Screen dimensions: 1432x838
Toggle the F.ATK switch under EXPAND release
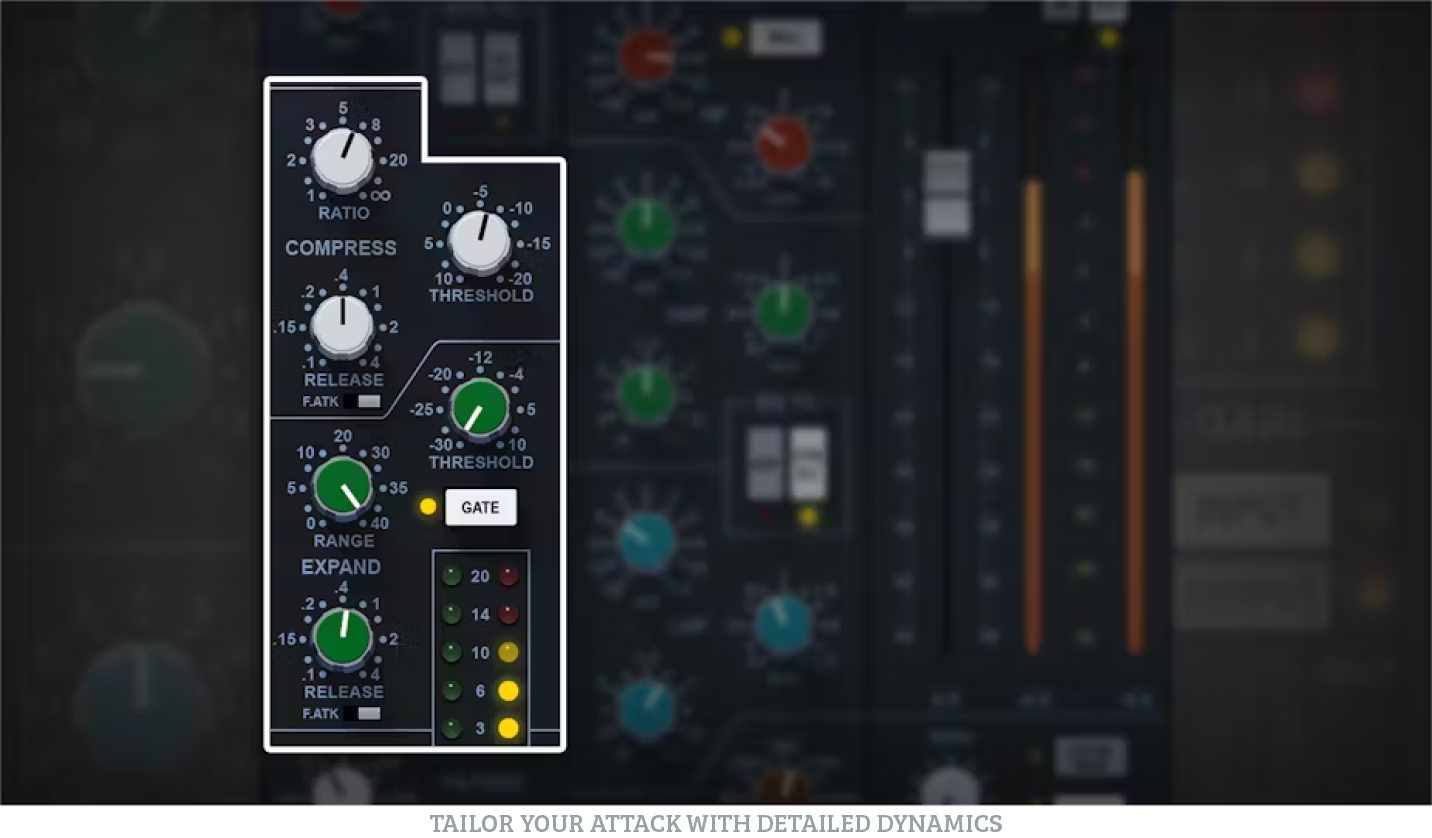(361, 714)
